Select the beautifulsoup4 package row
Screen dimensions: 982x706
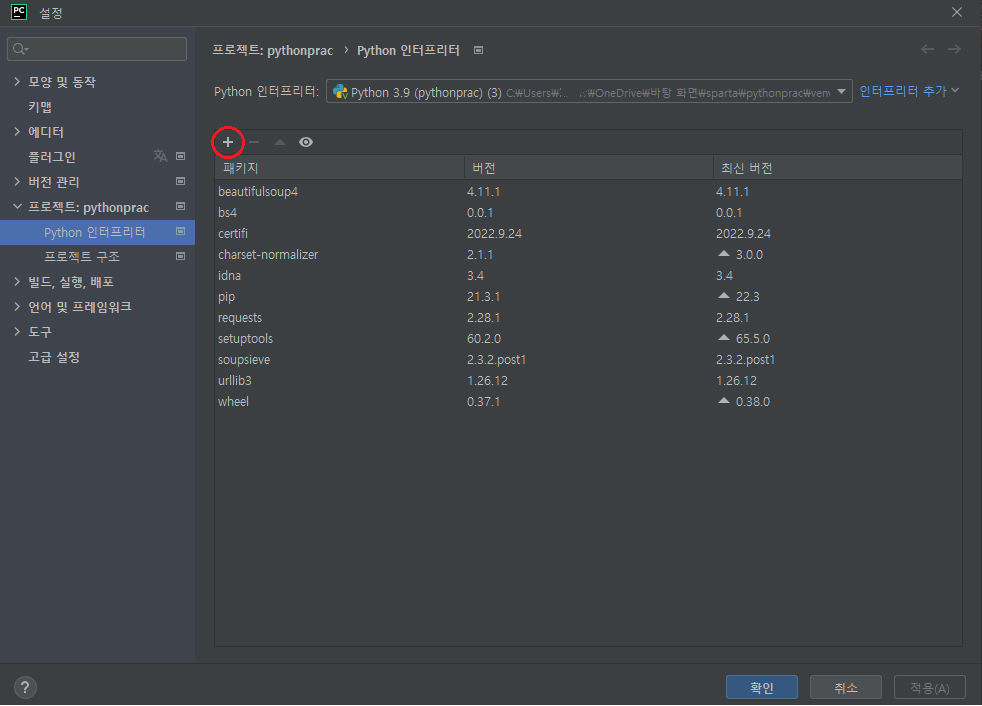point(588,191)
